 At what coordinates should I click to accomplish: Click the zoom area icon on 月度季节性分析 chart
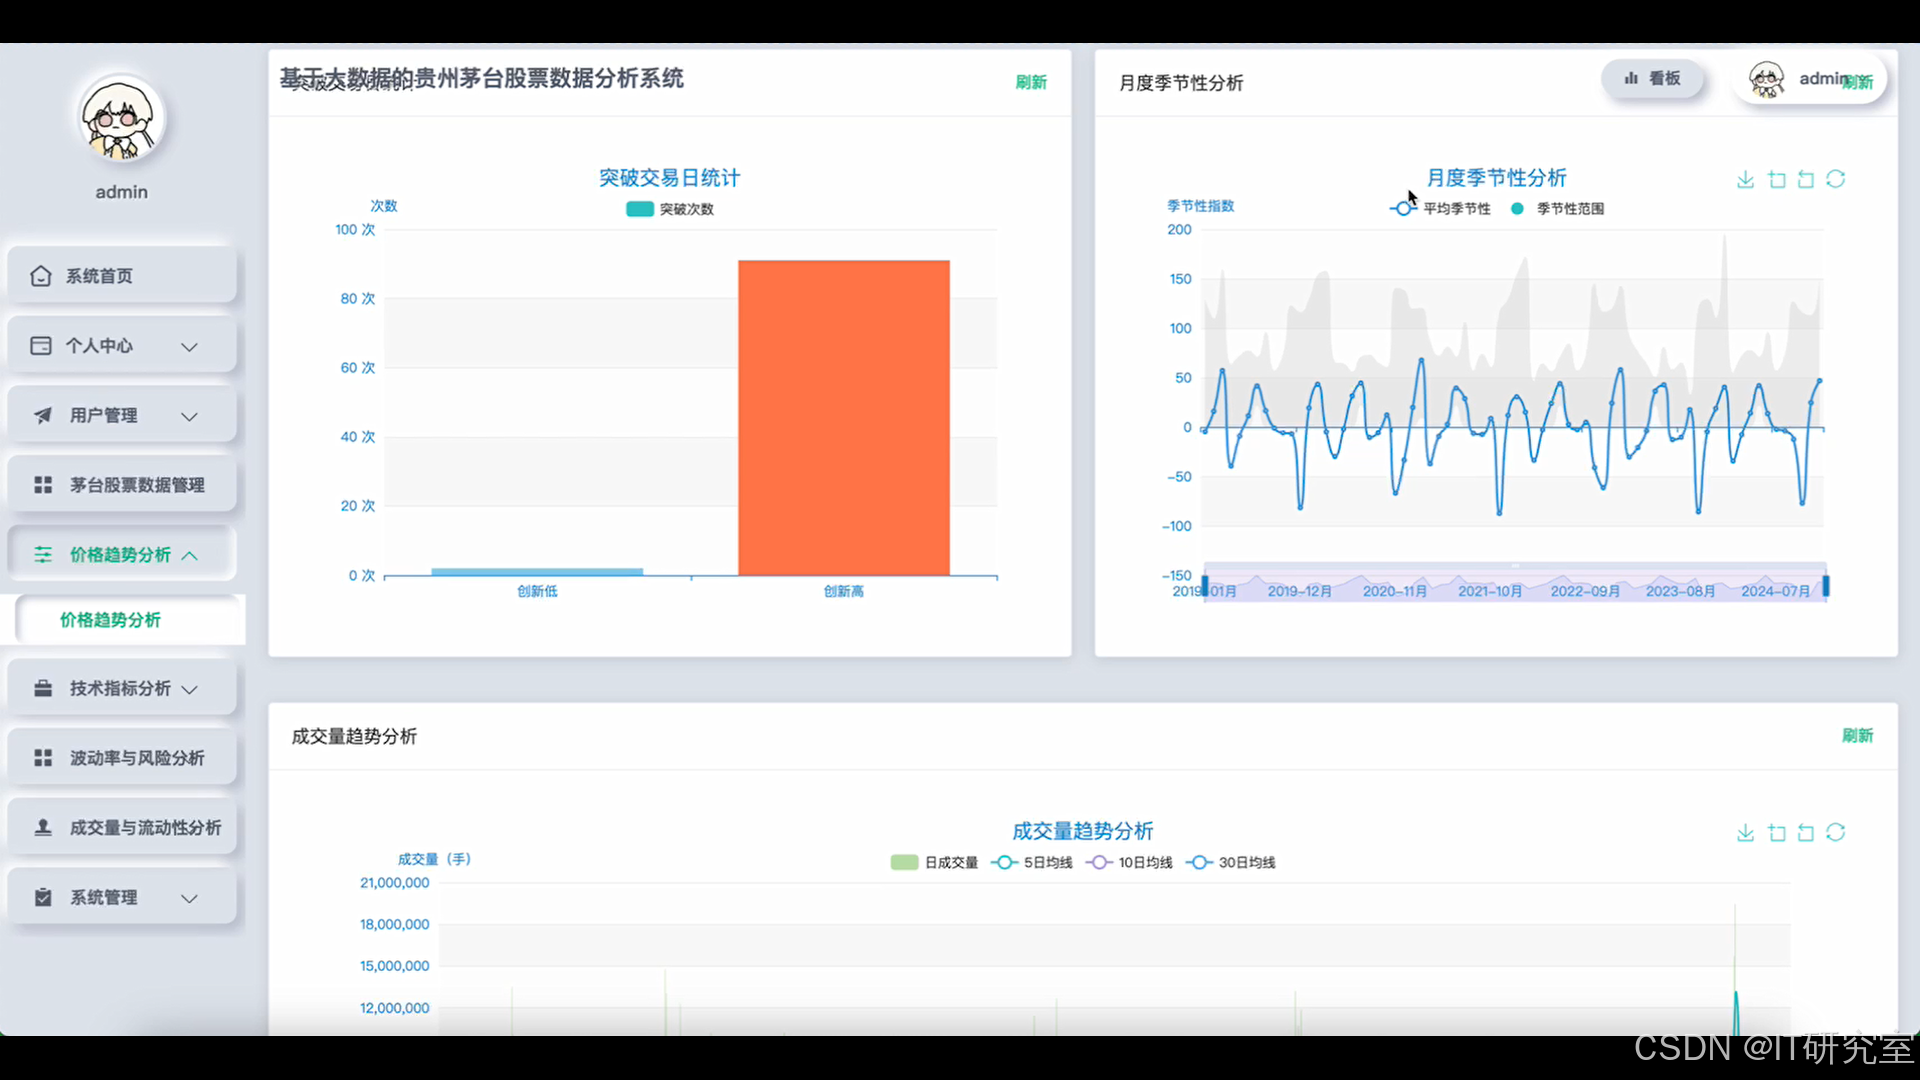pyautogui.click(x=1777, y=179)
